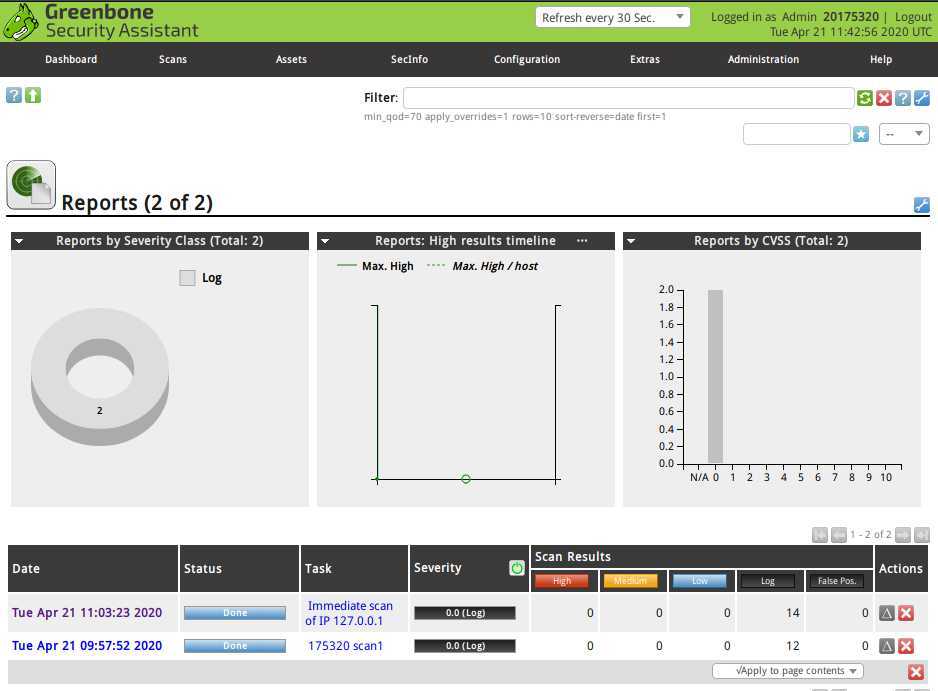Go to first page arrow icon above table
Image resolution: width=938 pixels, height=691 pixels.
820,534
